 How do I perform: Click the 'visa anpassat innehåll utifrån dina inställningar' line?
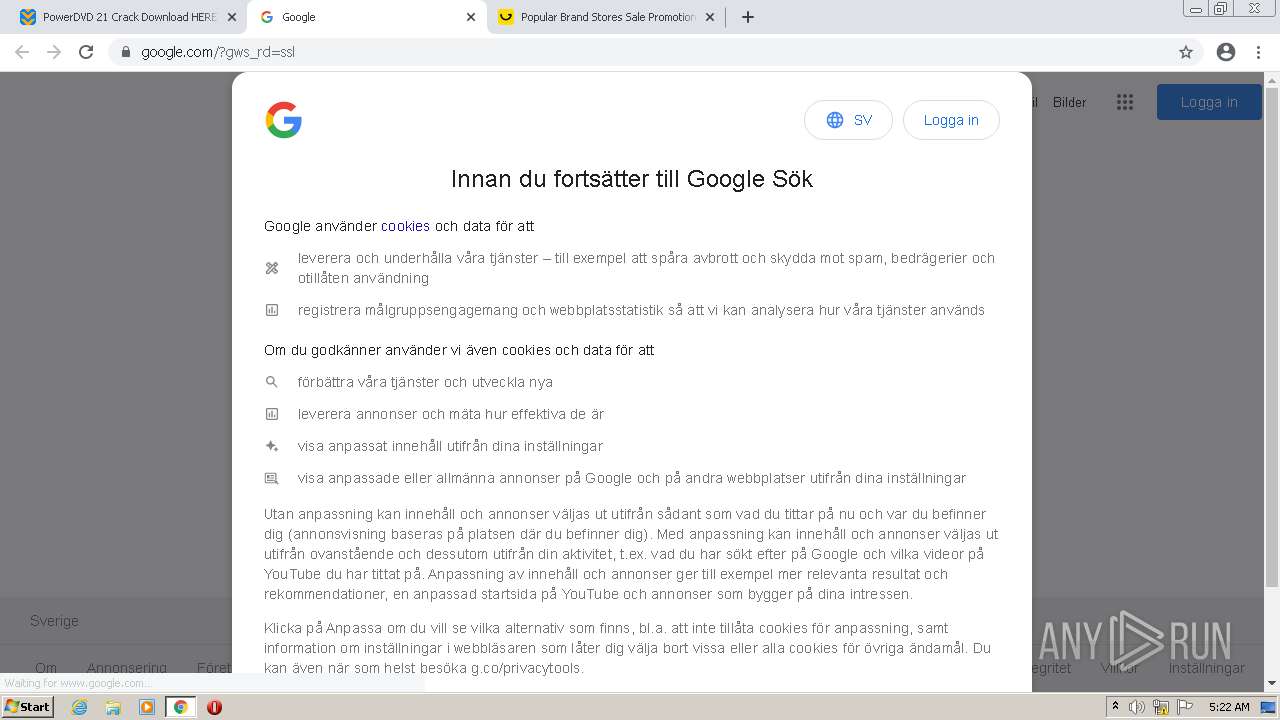[x=450, y=446]
